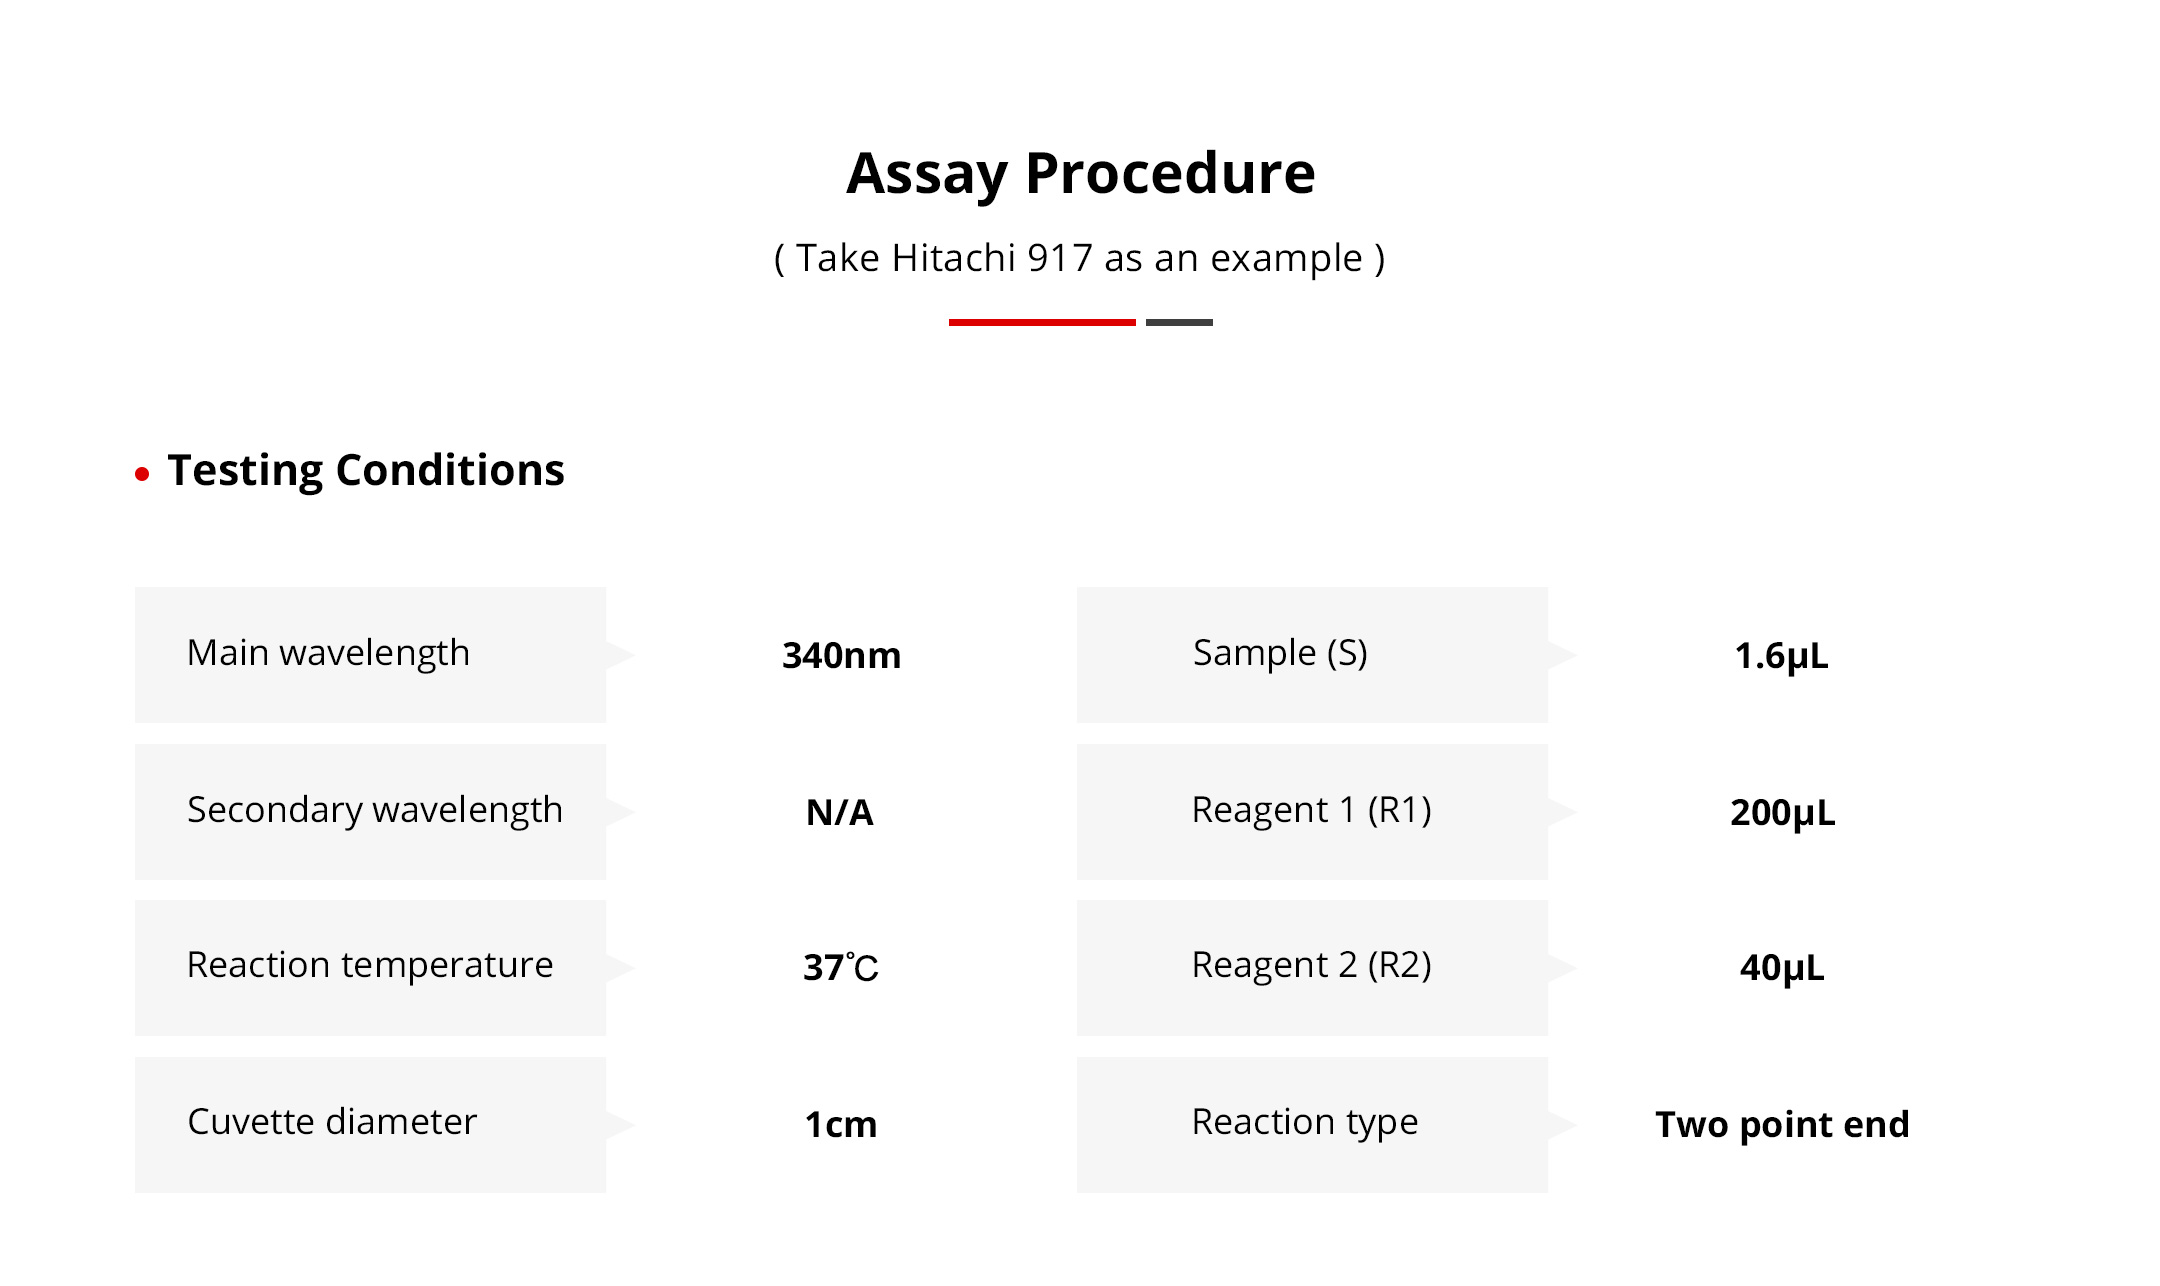Click the red underline bar below subtitle

(x=1041, y=322)
